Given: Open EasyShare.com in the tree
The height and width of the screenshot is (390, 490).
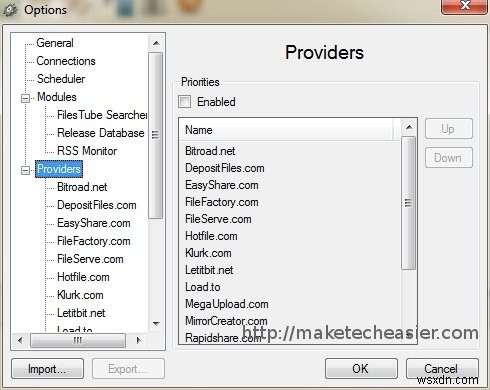Looking at the screenshot, I should tap(94, 223).
